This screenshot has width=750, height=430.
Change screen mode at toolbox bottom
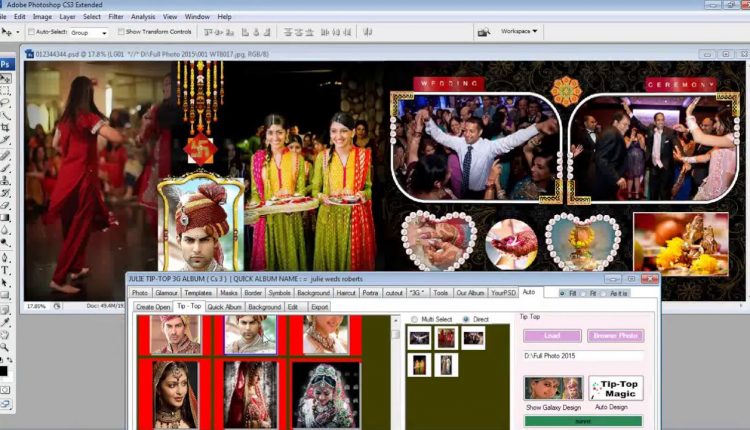pyautogui.click(x=5, y=404)
